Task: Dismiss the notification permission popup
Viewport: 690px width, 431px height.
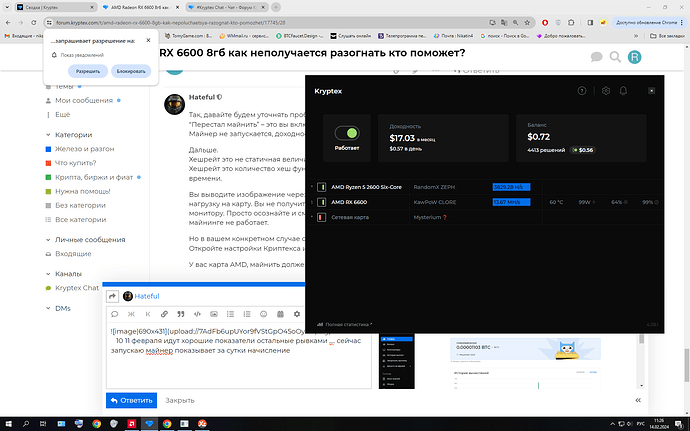Action: (x=148, y=41)
